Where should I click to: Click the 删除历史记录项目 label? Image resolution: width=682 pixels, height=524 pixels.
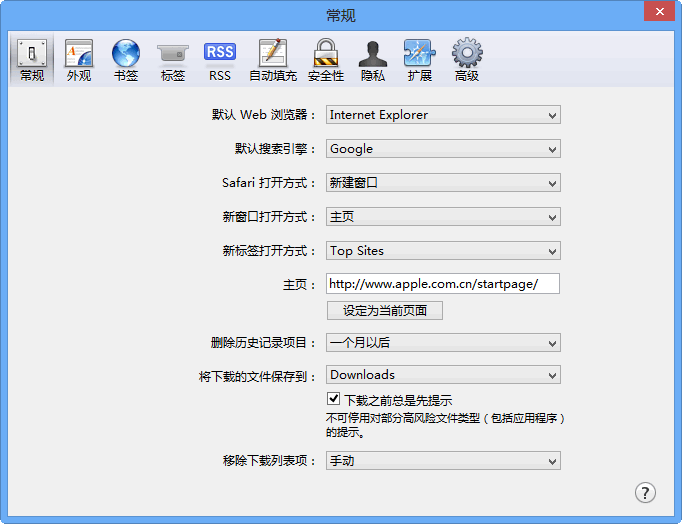click(263, 343)
